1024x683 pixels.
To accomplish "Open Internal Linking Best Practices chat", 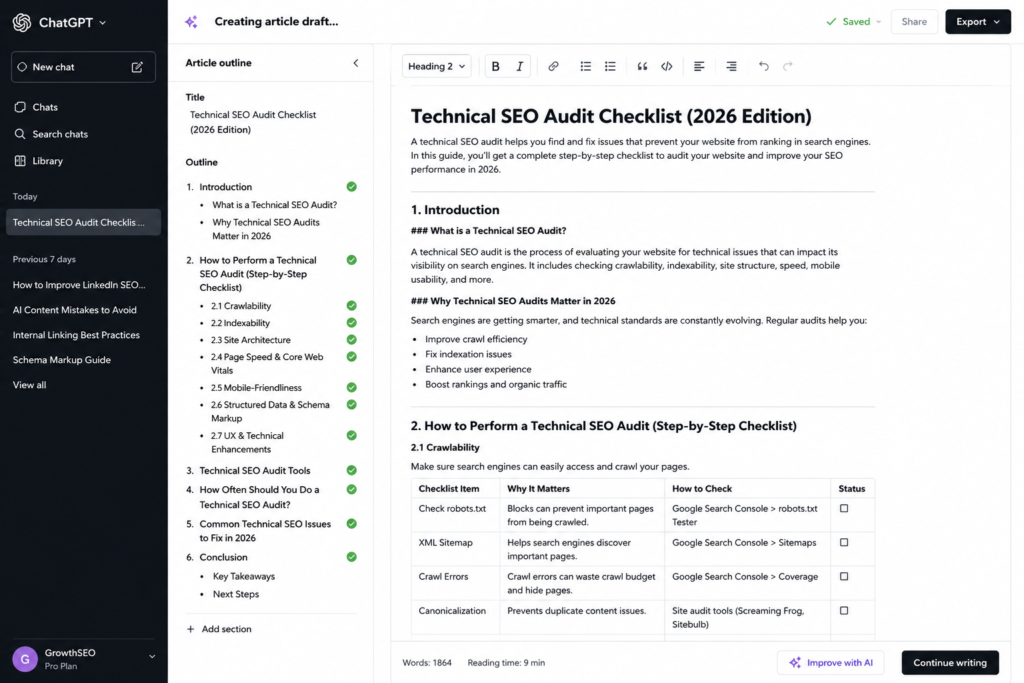I will point(76,335).
